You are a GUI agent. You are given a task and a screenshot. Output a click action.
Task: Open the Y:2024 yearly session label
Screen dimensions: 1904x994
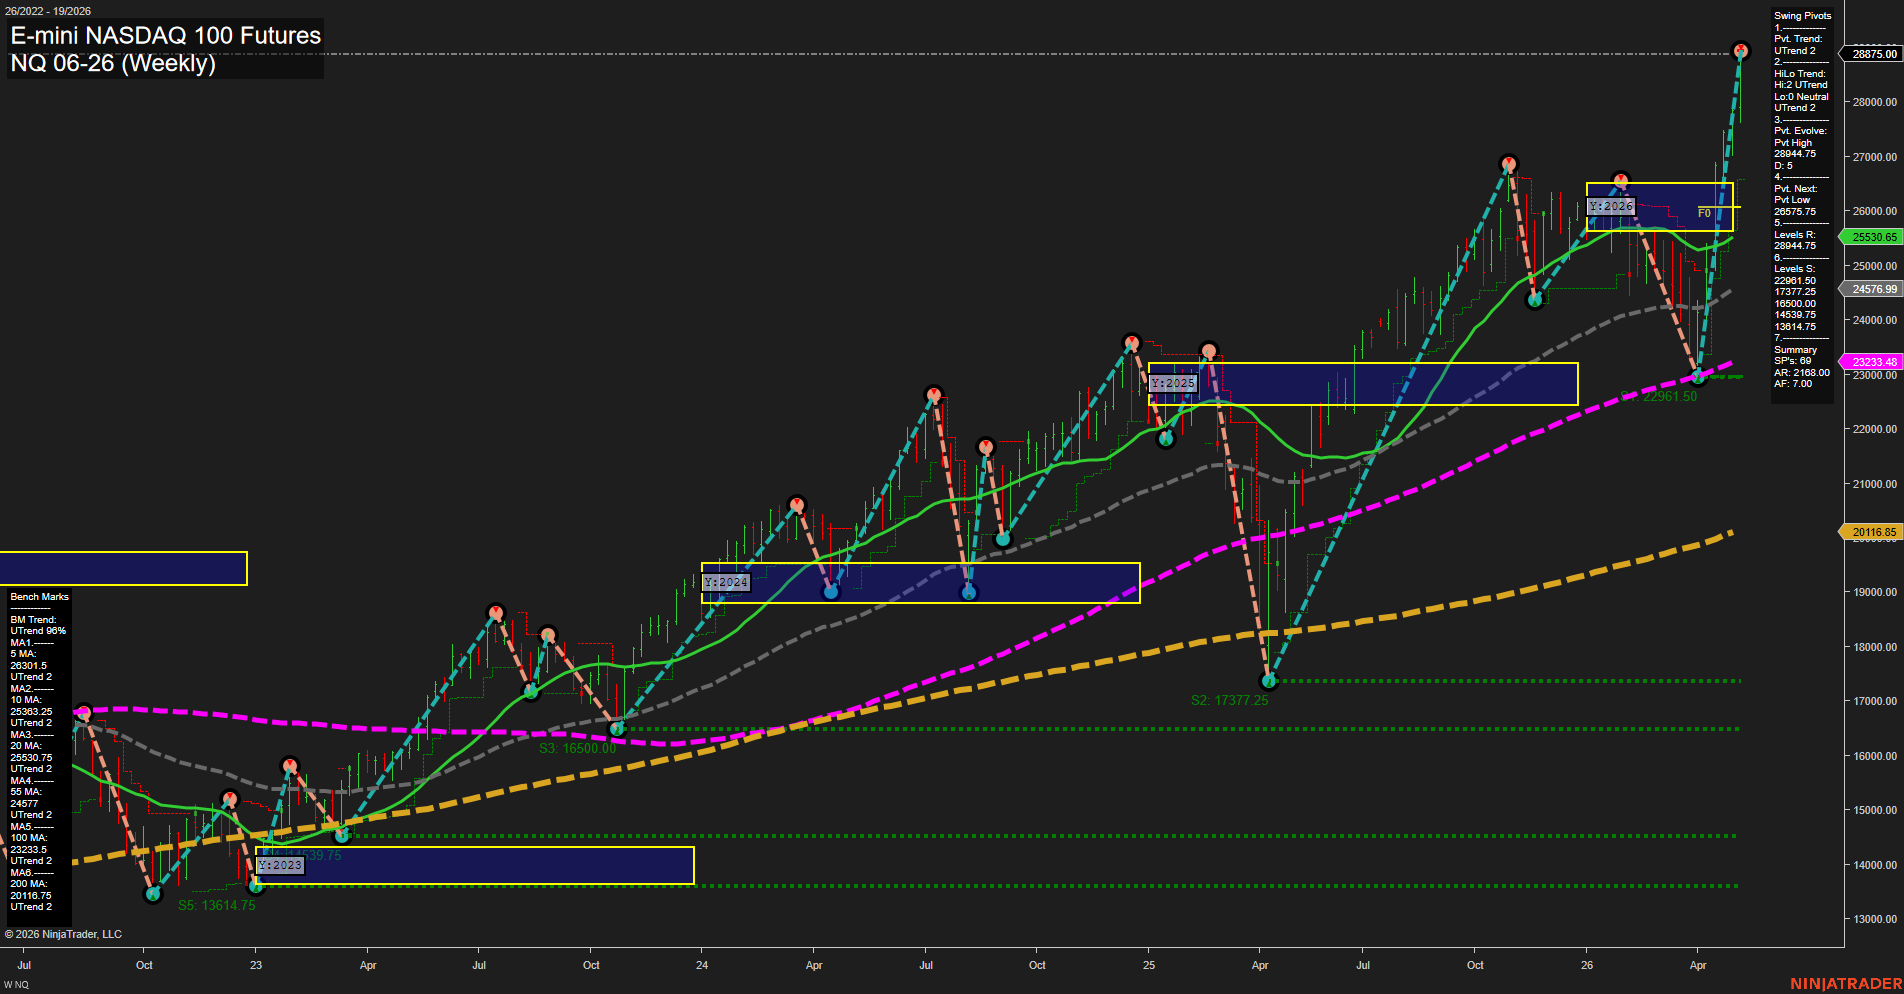[726, 582]
